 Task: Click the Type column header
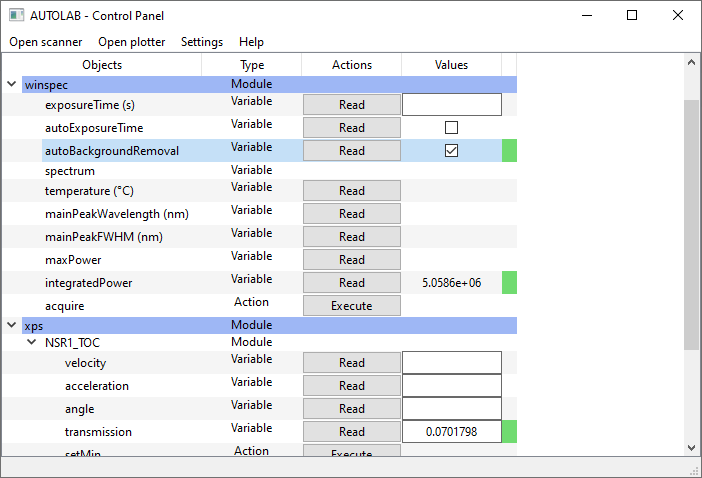click(x=252, y=65)
